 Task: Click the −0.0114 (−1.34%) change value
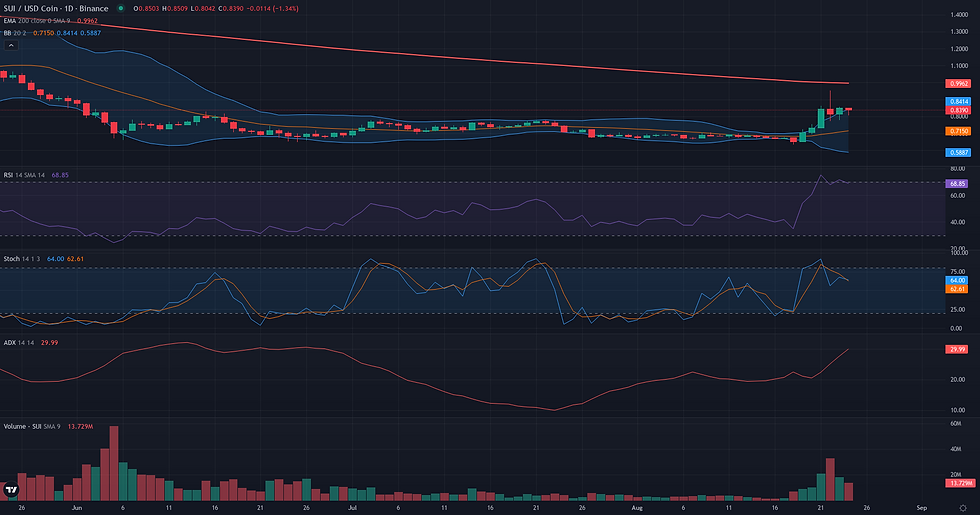pos(272,9)
